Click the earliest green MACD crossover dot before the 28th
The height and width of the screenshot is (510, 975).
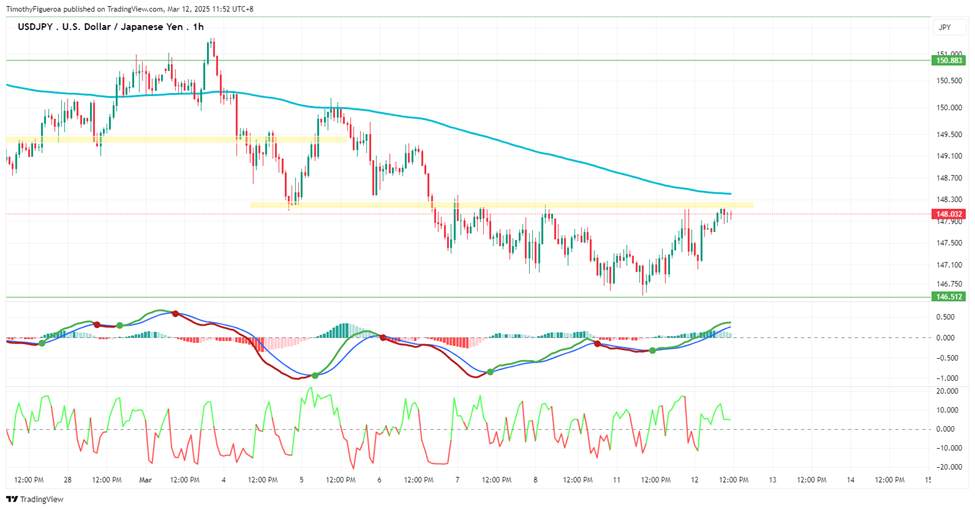[x=42, y=343]
